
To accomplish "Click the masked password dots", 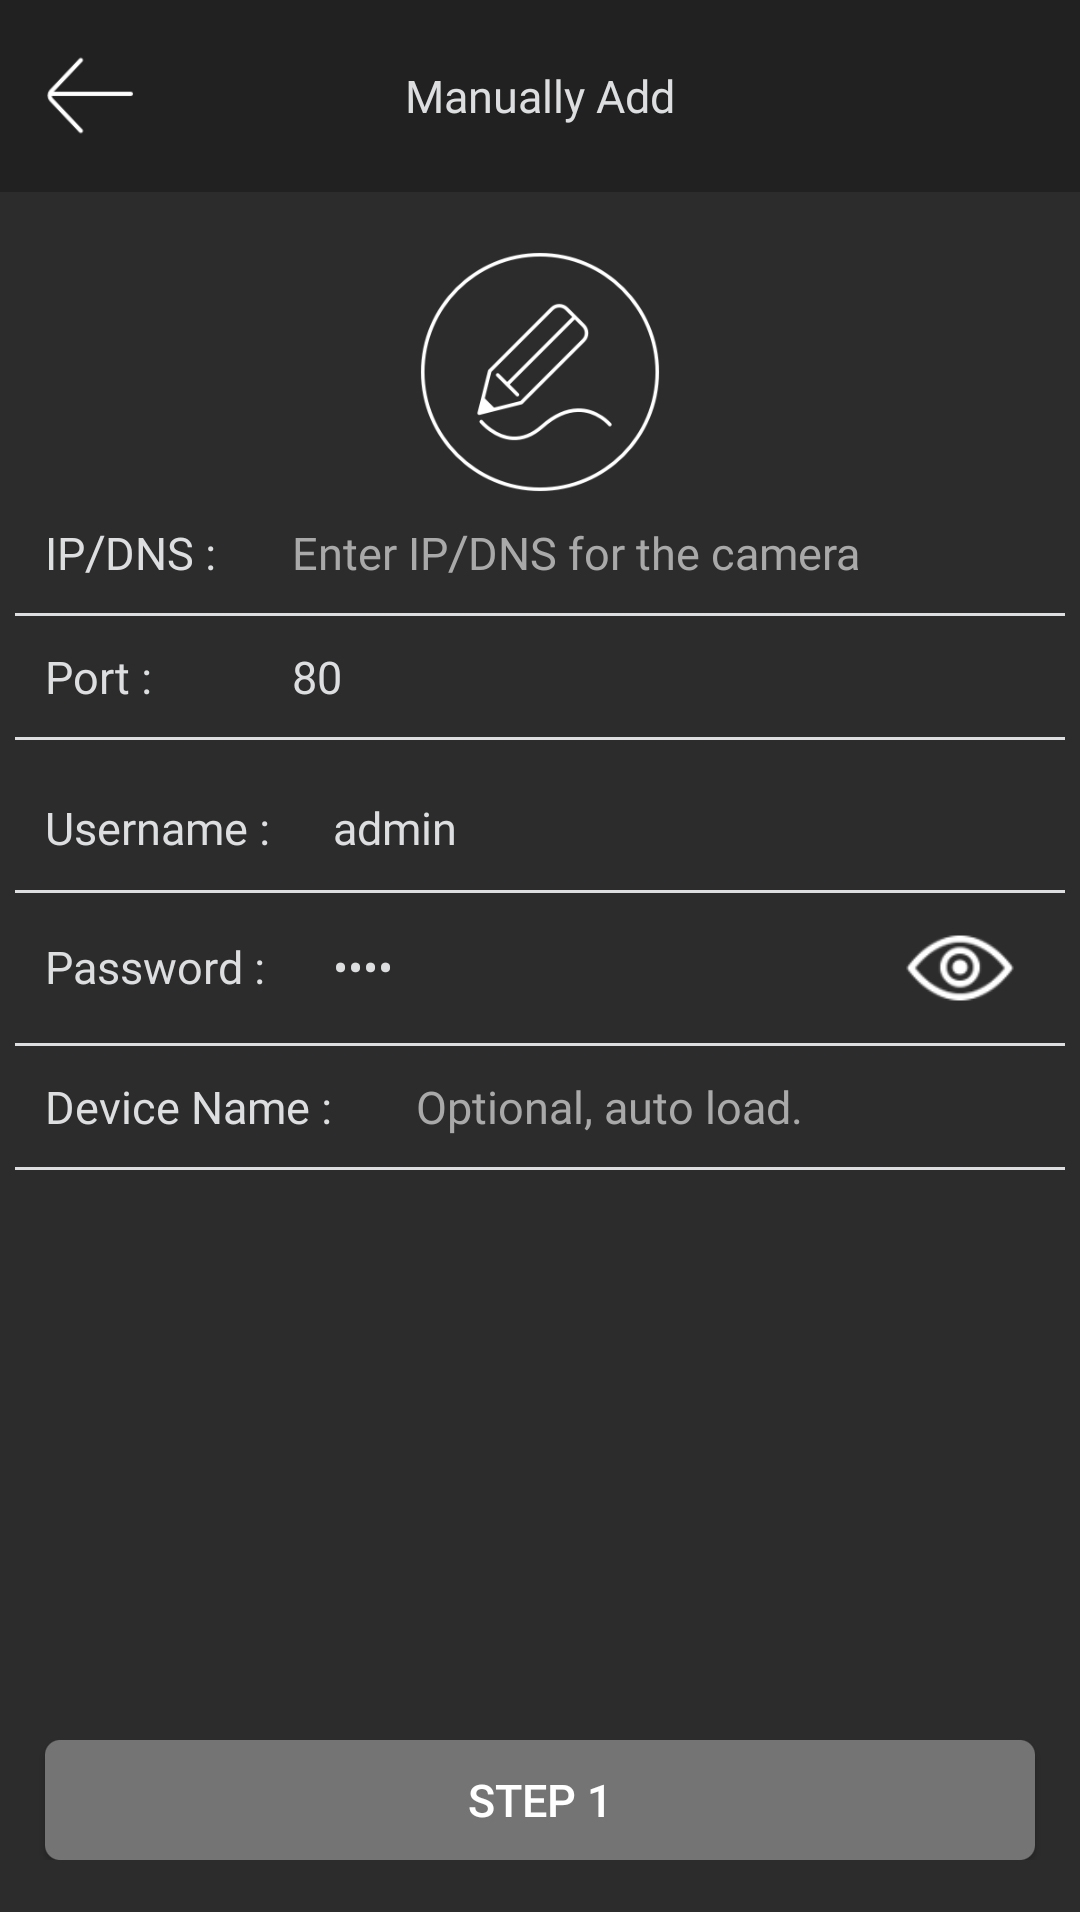I will pos(363,967).
